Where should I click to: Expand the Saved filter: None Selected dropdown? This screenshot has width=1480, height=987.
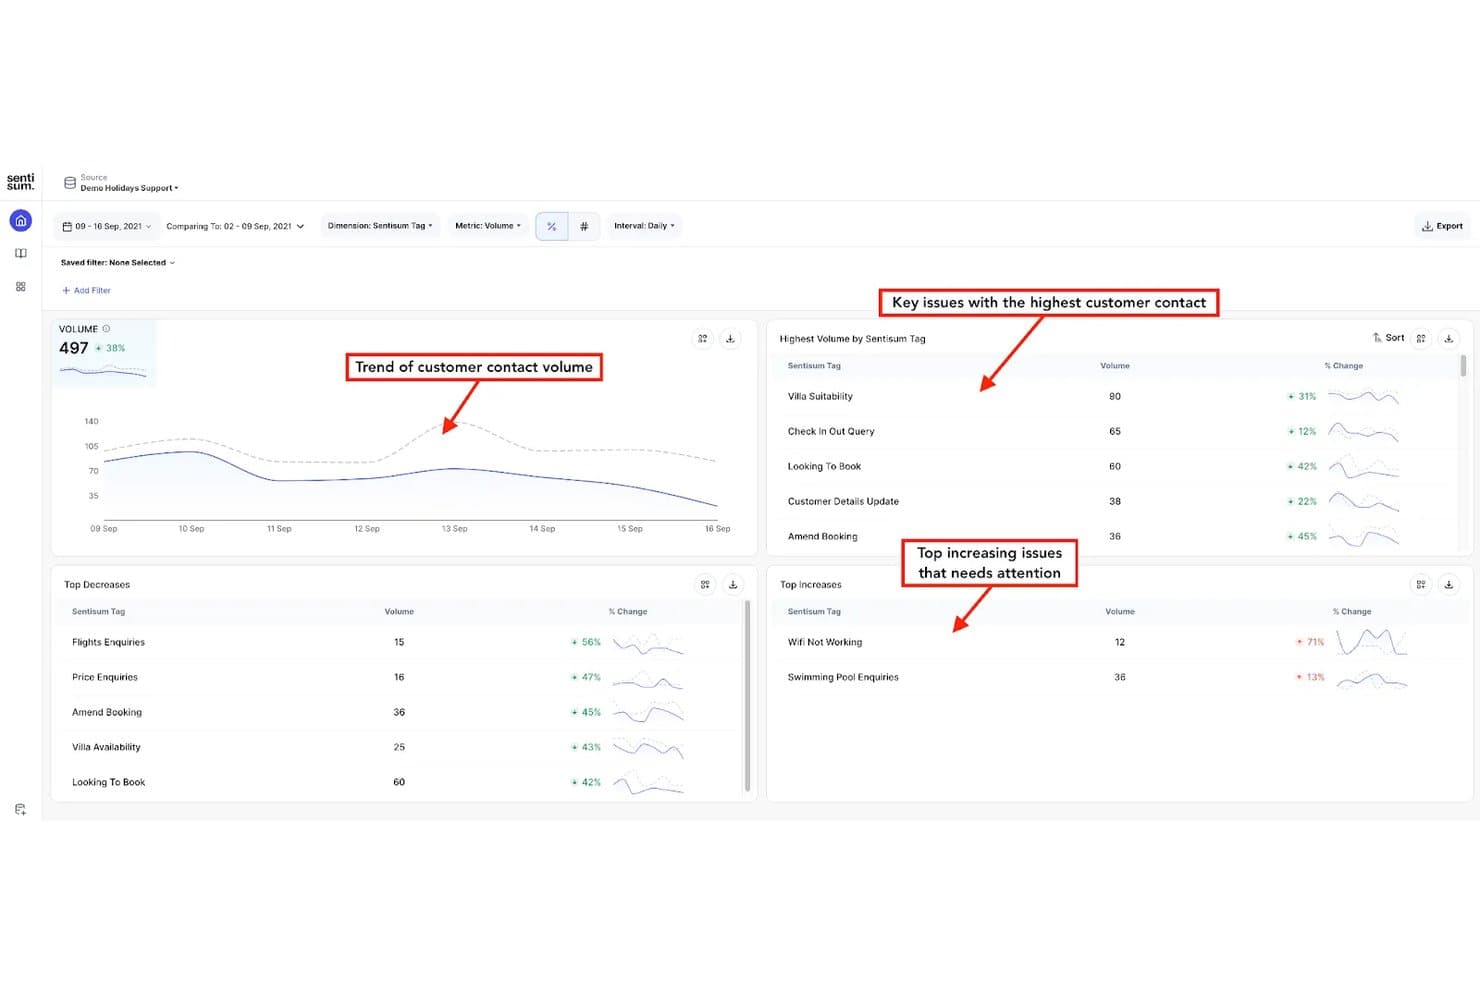(118, 263)
